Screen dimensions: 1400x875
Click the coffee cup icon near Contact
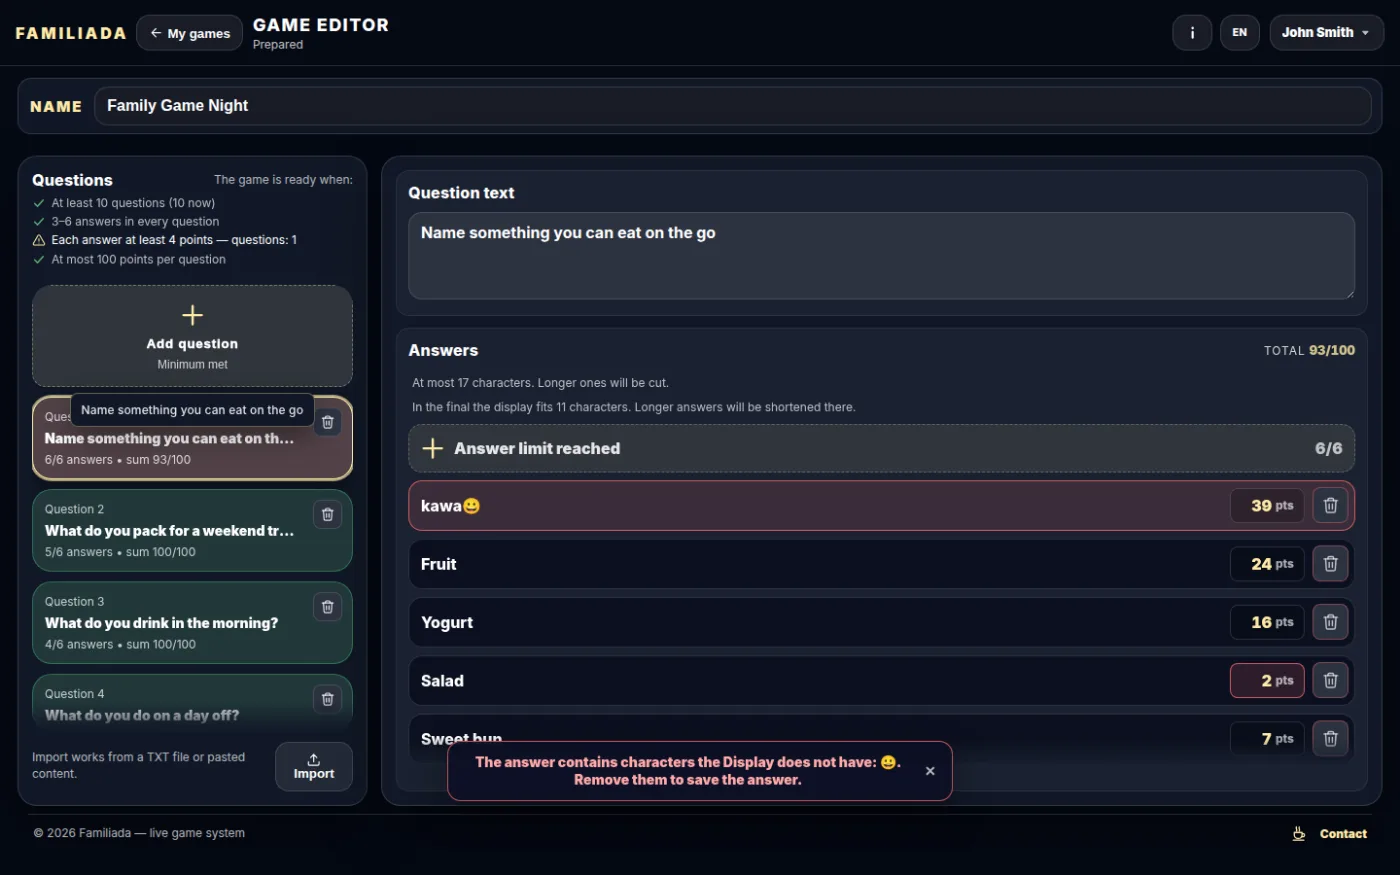pyautogui.click(x=1299, y=834)
